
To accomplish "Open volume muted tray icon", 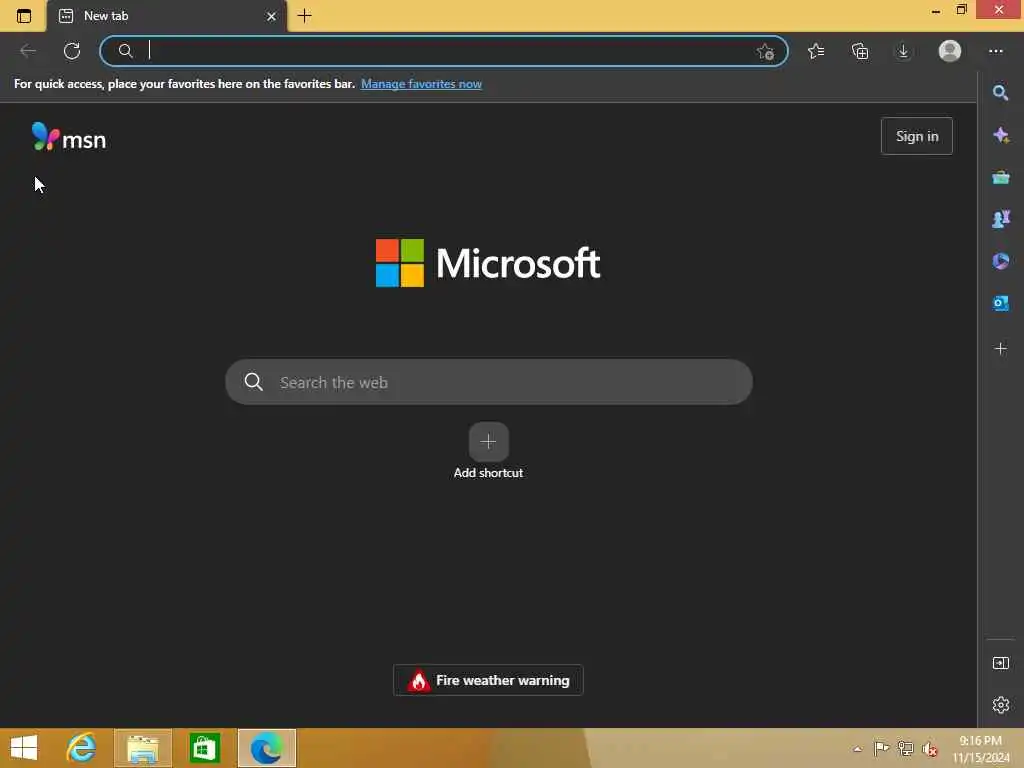I will 929,749.
